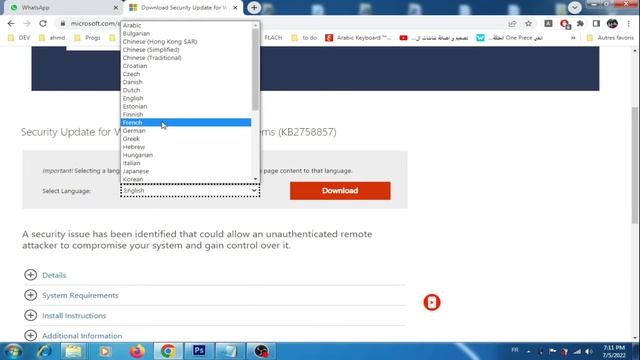Launch Internet Explorer from taskbar
This screenshot has width=640, height=360.
[x=44, y=351]
